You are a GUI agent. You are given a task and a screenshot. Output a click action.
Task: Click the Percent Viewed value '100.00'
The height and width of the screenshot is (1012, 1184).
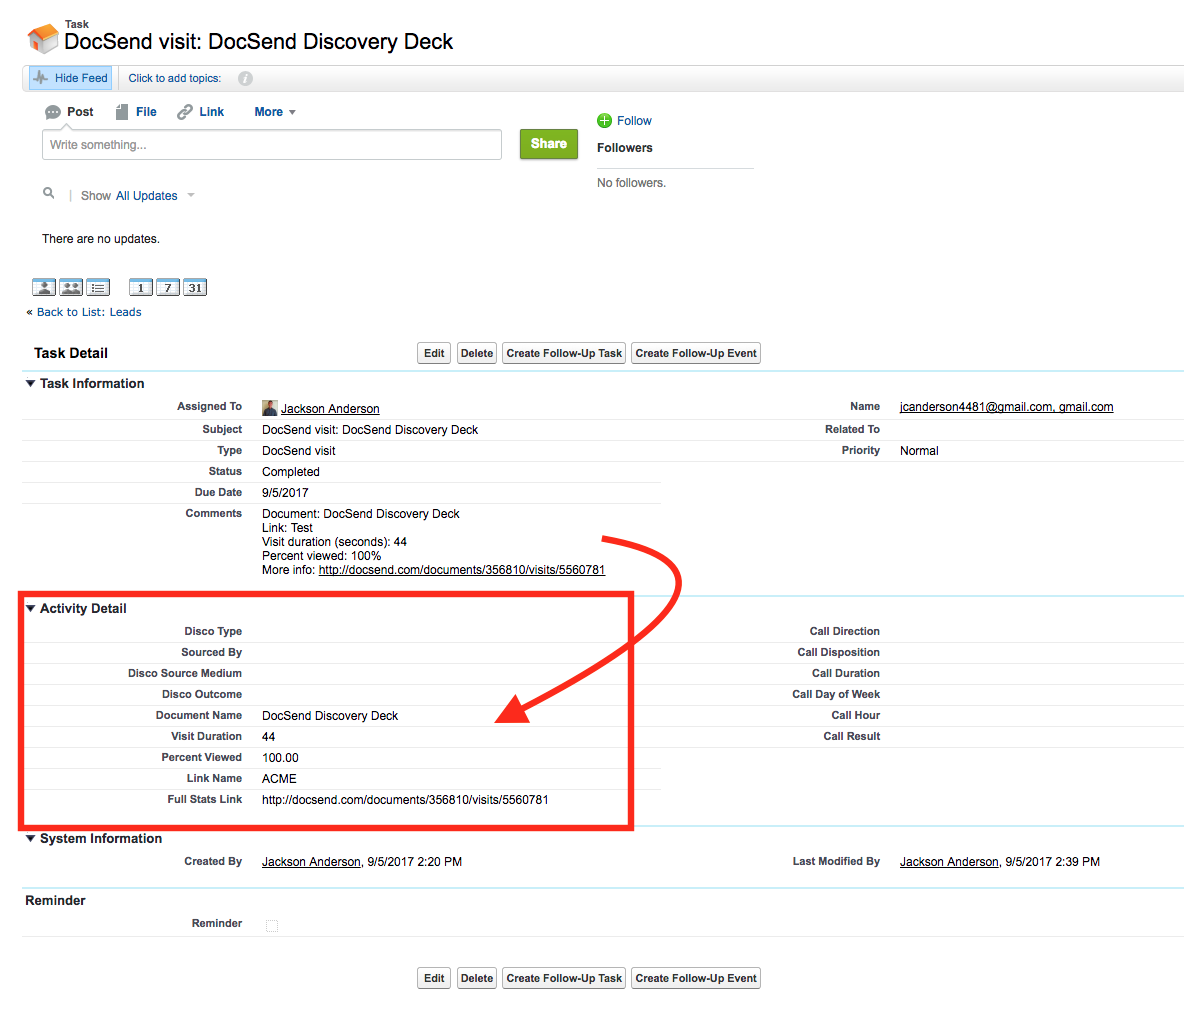[280, 758]
